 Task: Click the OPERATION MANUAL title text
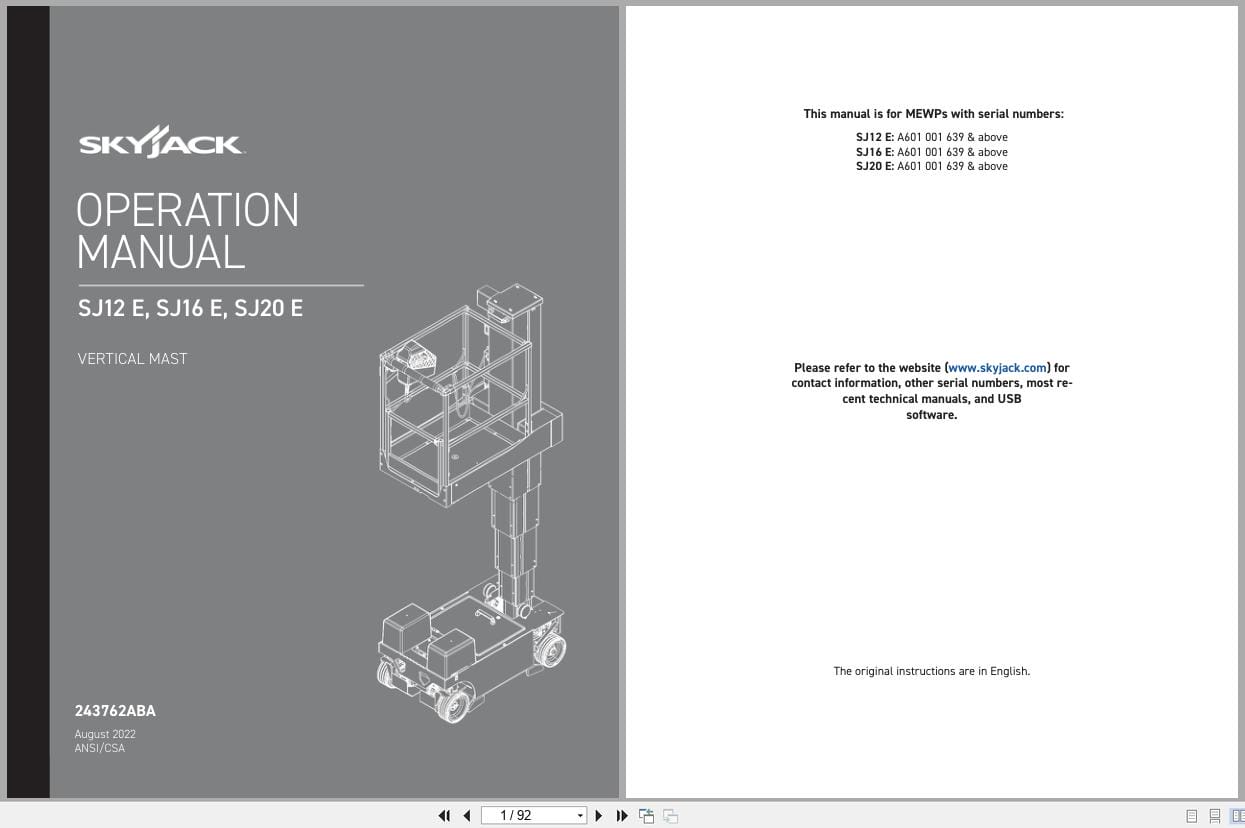188,232
